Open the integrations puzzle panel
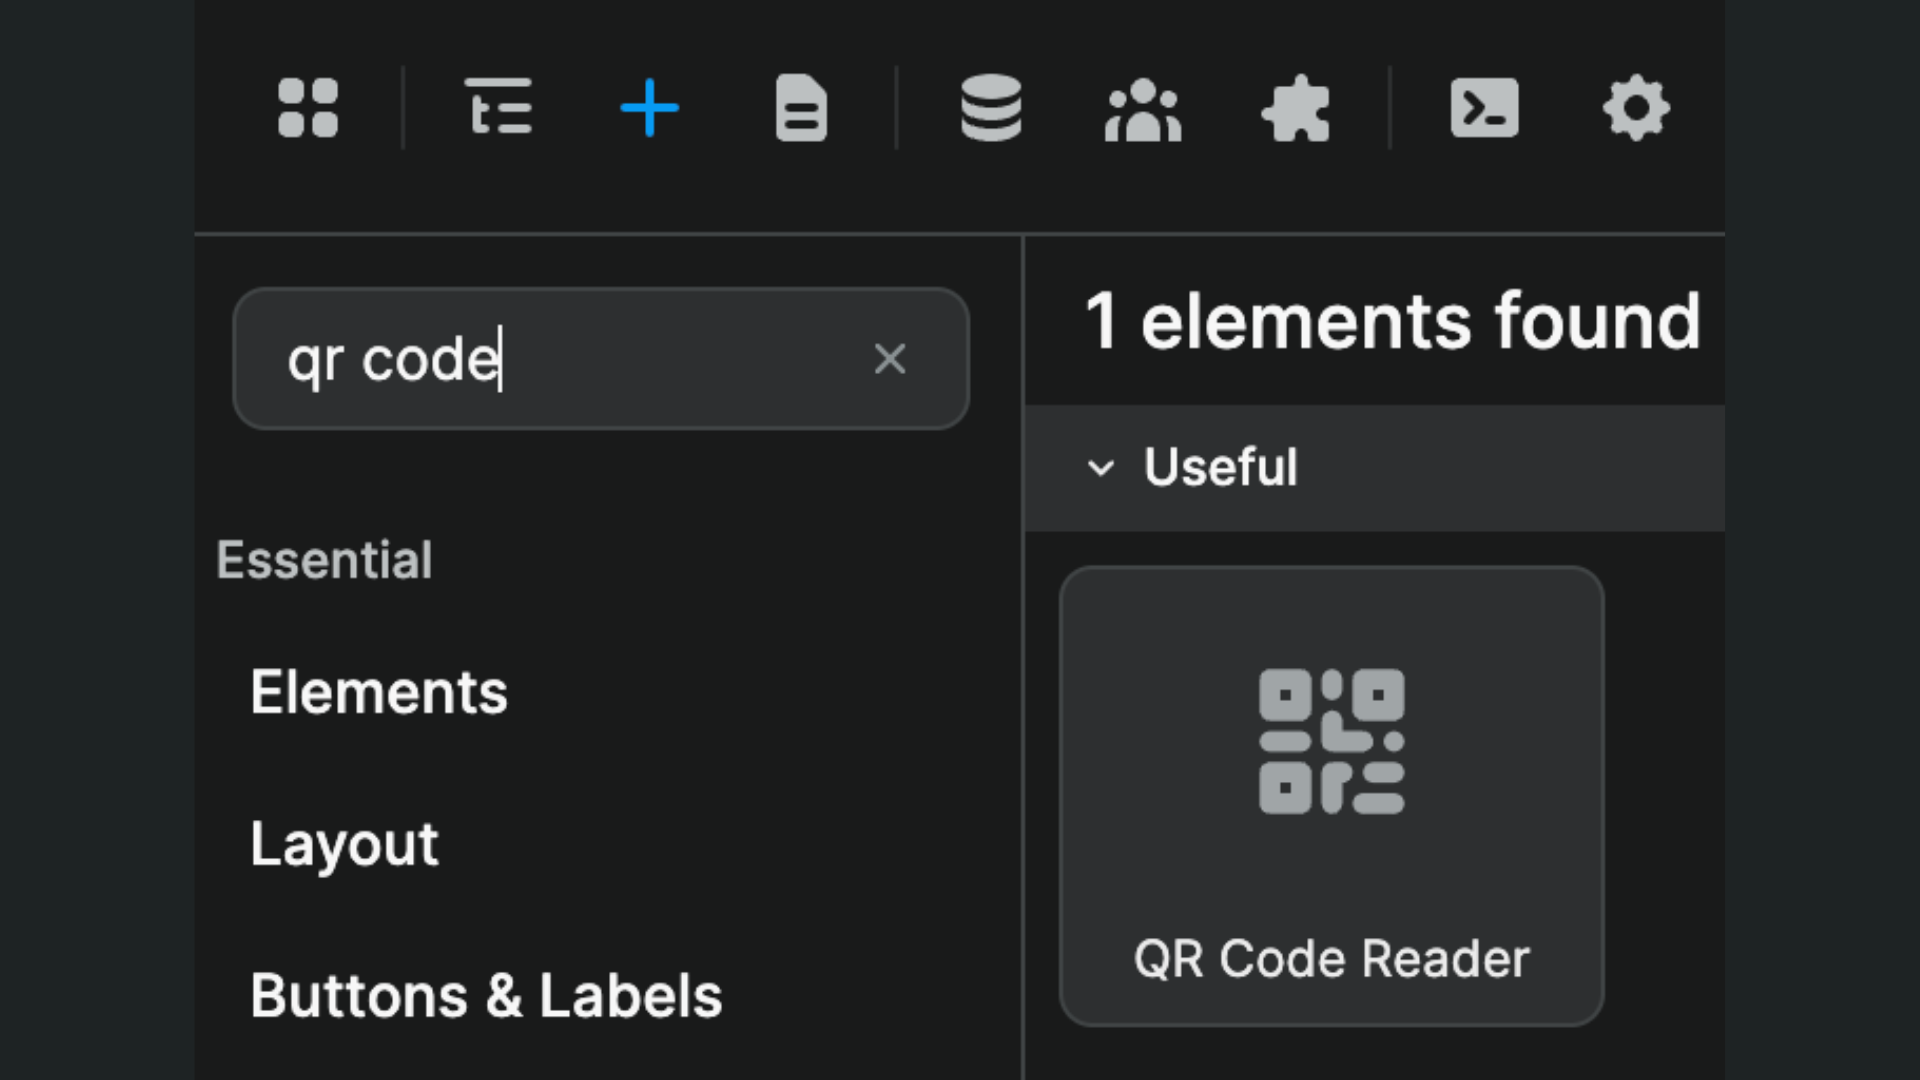This screenshot has width=1920, height=1080. tap(1295, 110)
